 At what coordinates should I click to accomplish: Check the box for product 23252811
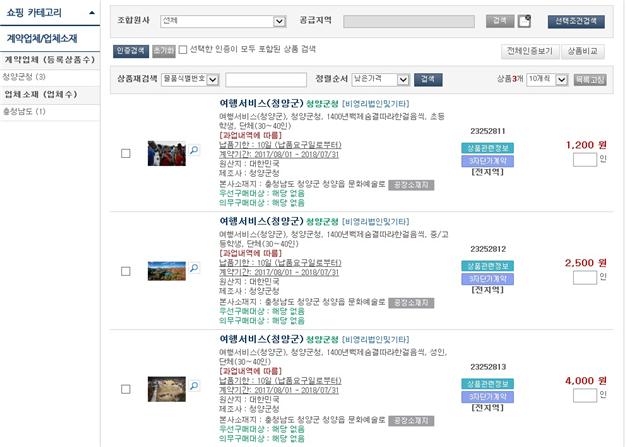126,153
